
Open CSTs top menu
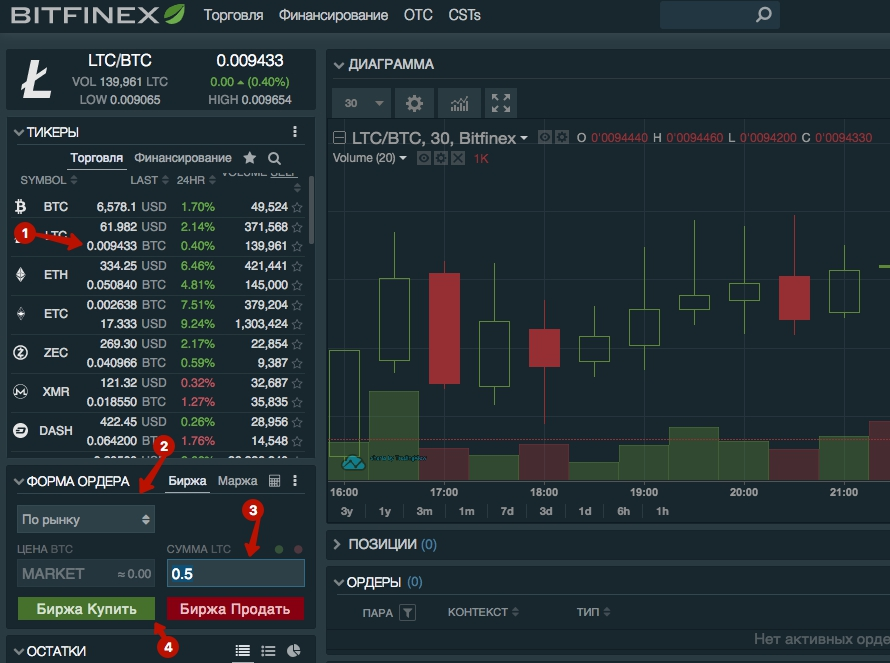tap(464, 15)
